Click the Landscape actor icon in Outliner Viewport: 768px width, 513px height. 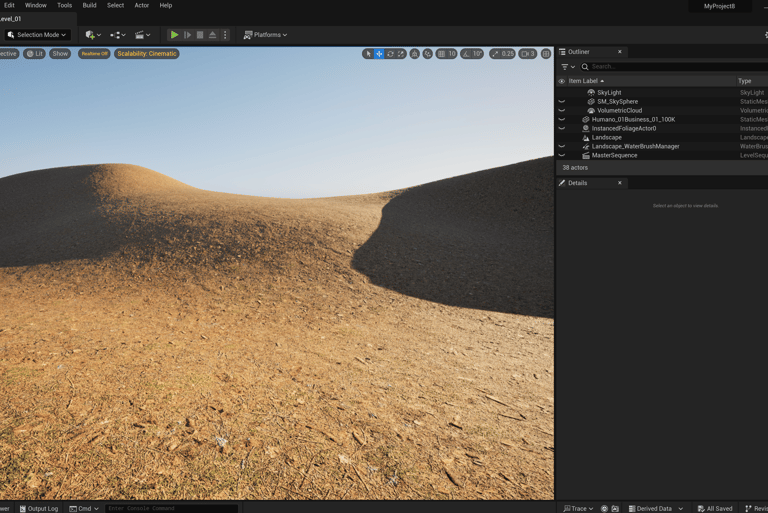pos(586,137)
